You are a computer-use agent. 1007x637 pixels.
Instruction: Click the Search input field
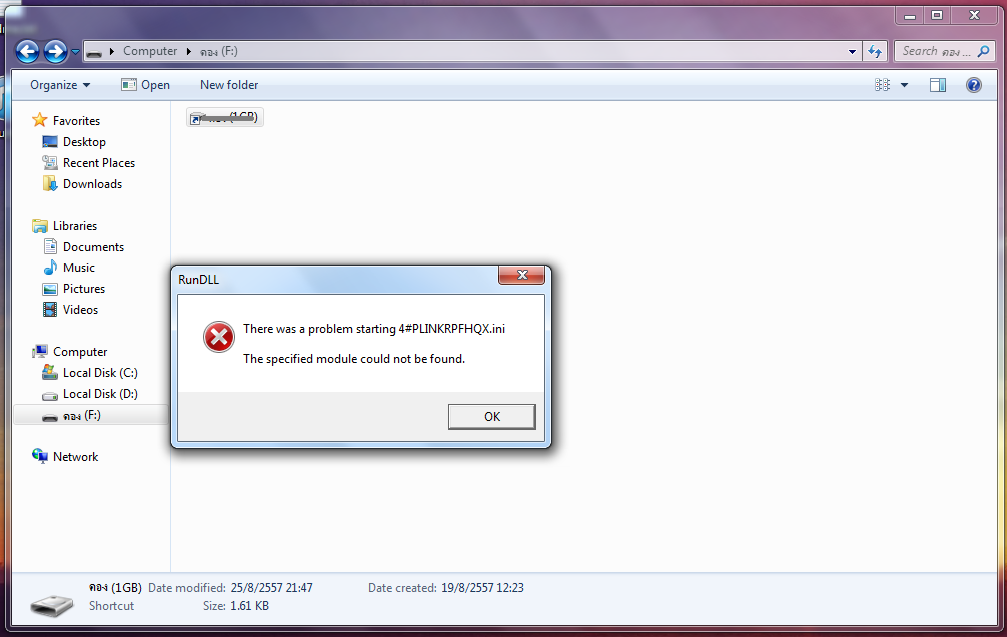point(936,51)
